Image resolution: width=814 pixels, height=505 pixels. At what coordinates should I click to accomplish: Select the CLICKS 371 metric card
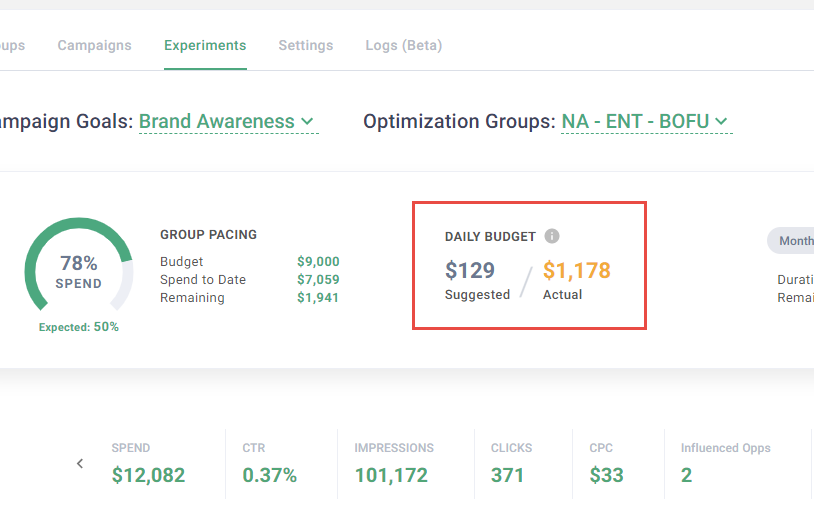(511, 464)
